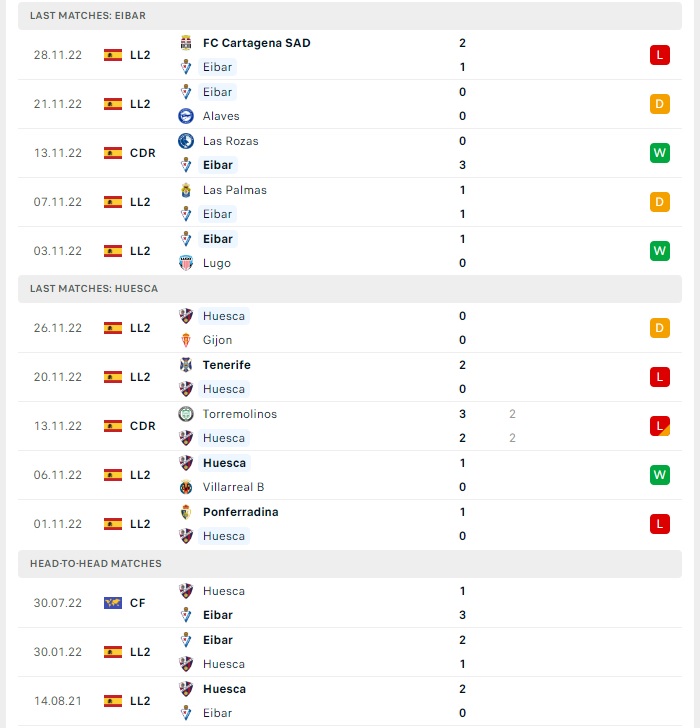
Task: Open the 14.08.21 Huesca vs Eibar match
Action: coord(350,701)
